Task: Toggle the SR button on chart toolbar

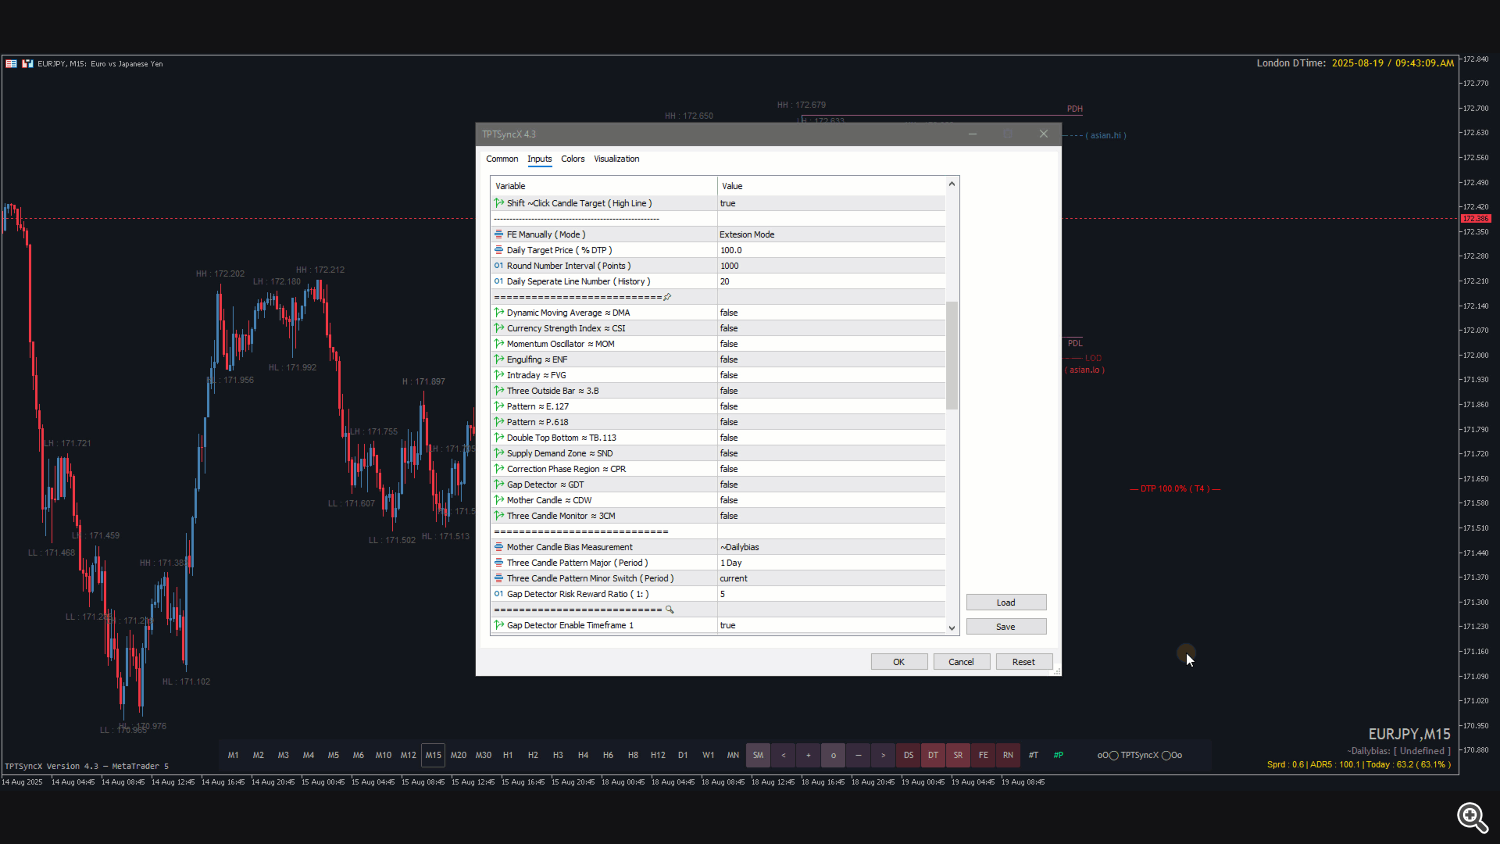Action: point(958,755)
